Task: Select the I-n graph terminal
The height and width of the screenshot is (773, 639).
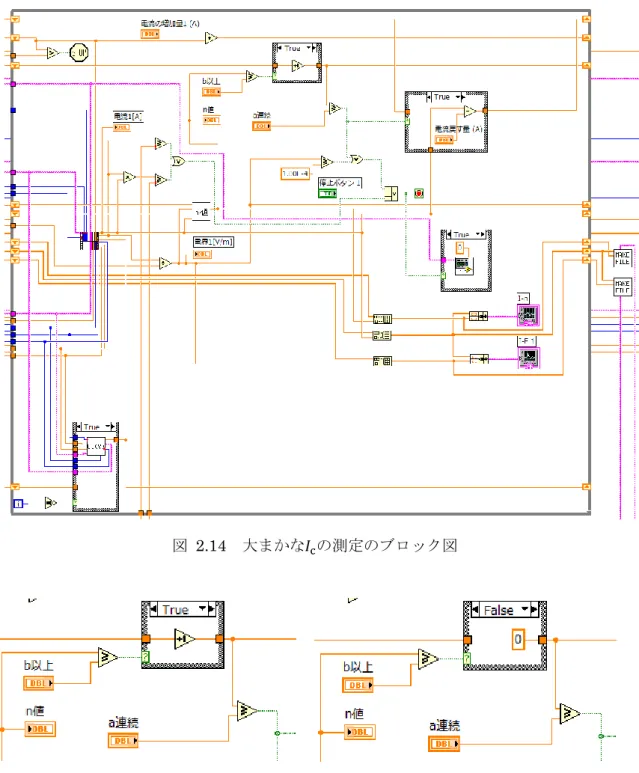Action: [x=528, y=316]
